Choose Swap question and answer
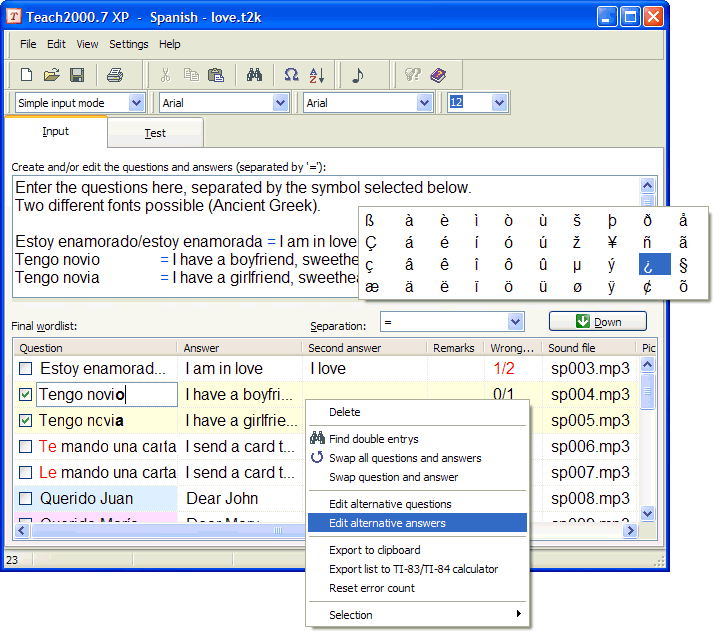 417,477
